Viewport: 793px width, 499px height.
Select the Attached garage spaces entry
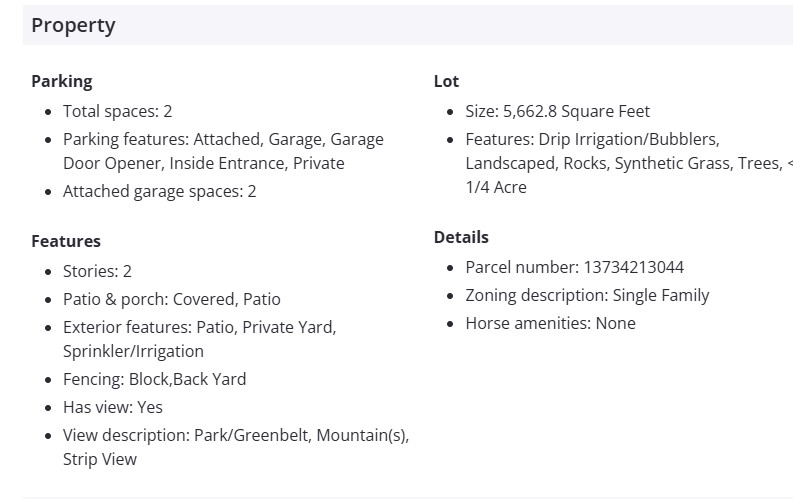pyautogui.click(x=159, y=191)
